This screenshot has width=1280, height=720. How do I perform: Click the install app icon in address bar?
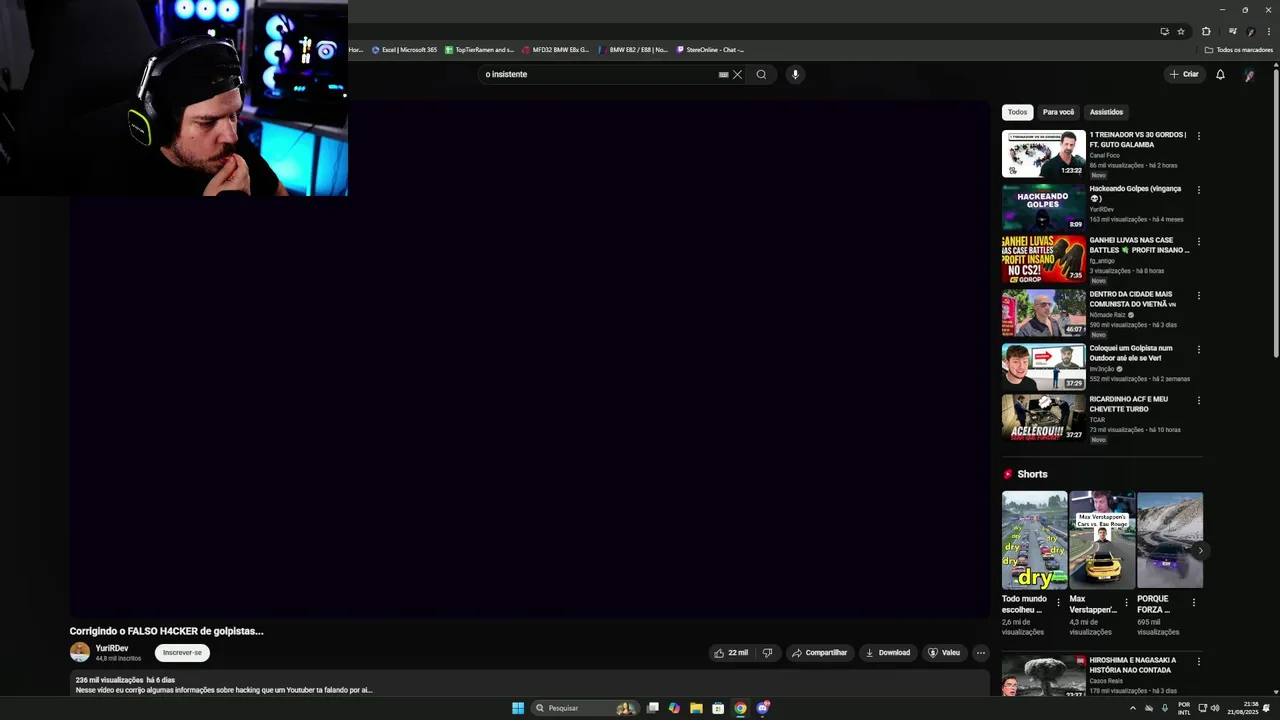pyautogui.click(x=1164, y=31)
